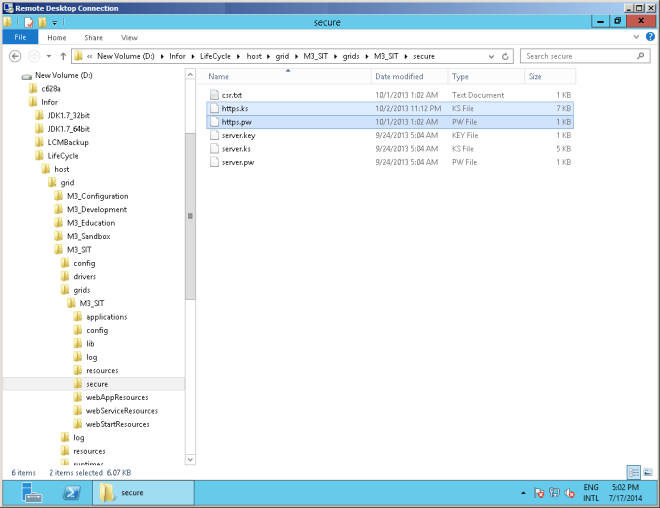The width and height of the screenshot is (660, 508).
Task: Click the Back navigation arrow
Action: (15, 56)
